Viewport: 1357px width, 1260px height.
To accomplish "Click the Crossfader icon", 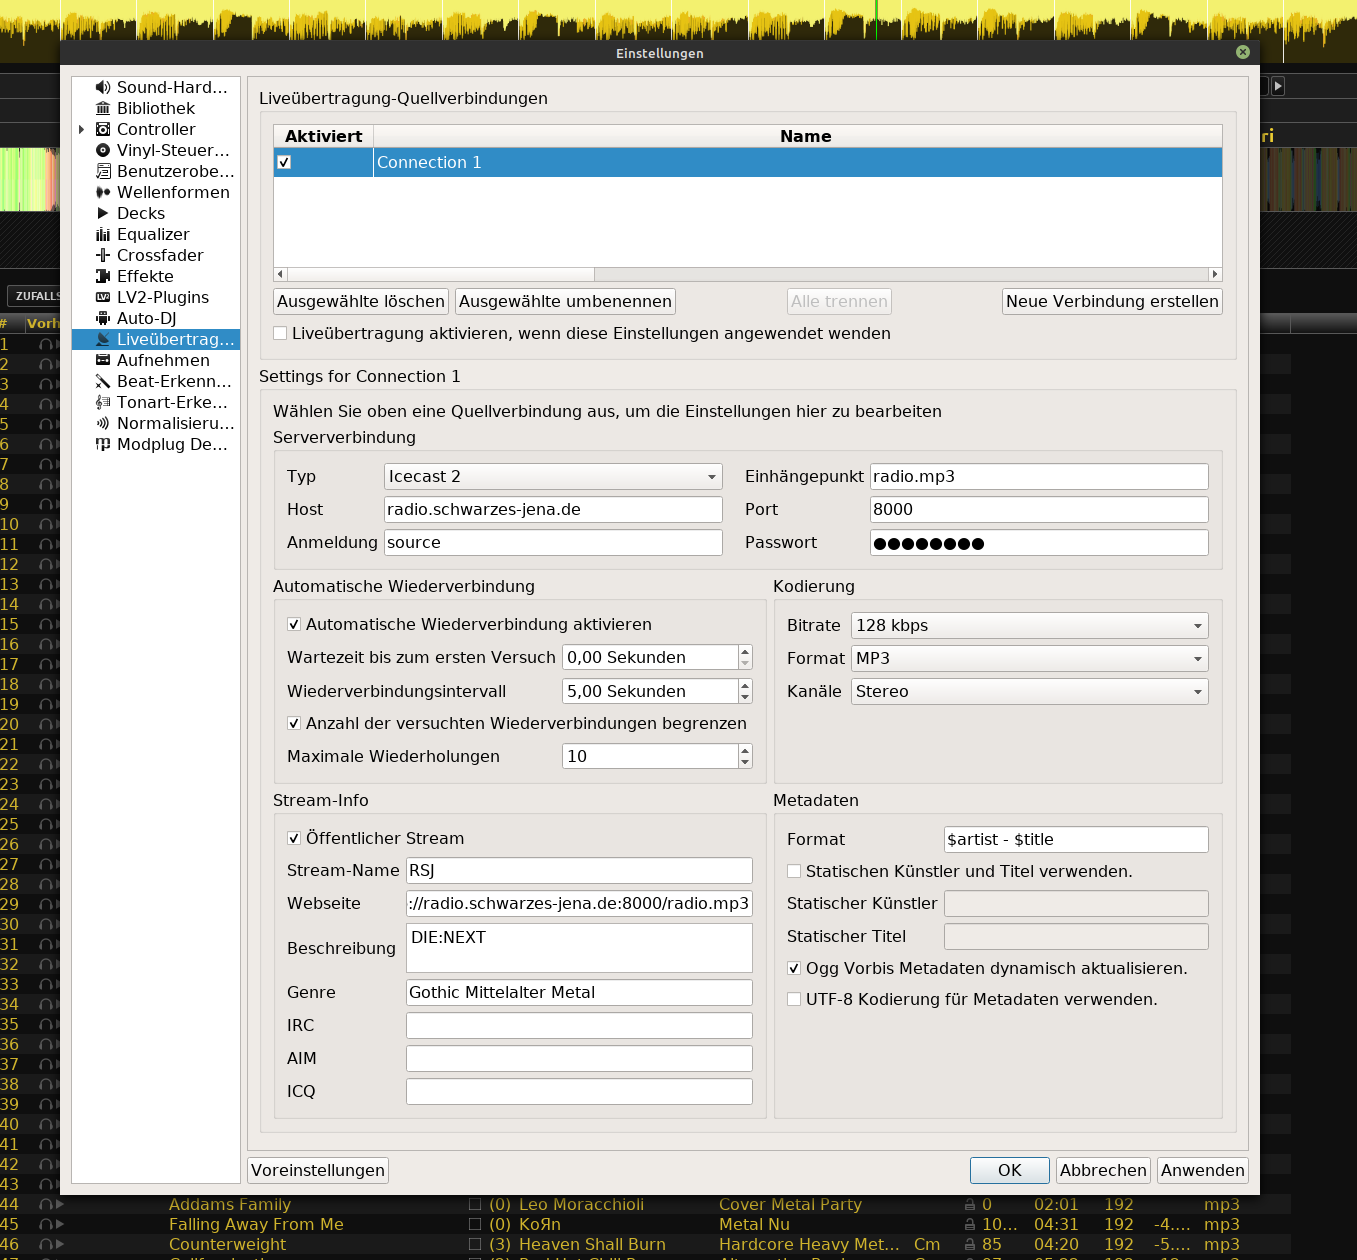I will tap(103, 255).
